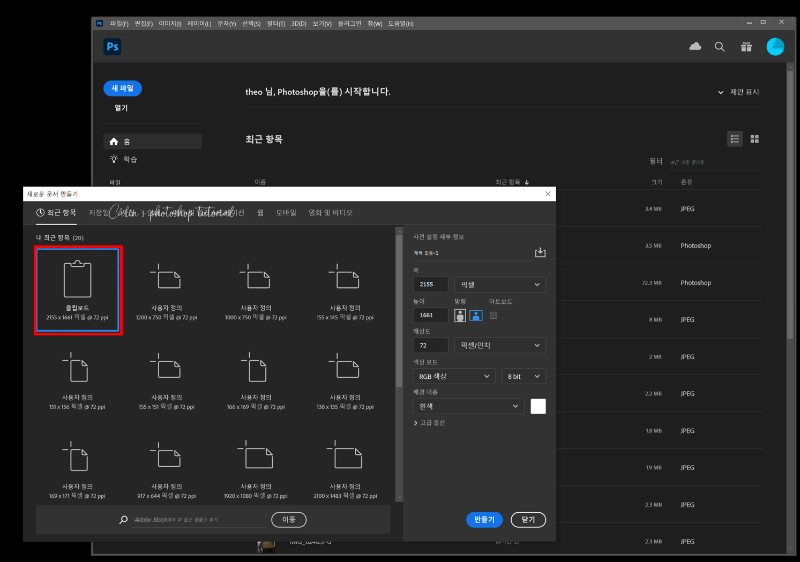Open the RGB 색상 color mode dropdown
Viewport: 800px width, 562px height.
click(x=454, y=376)
